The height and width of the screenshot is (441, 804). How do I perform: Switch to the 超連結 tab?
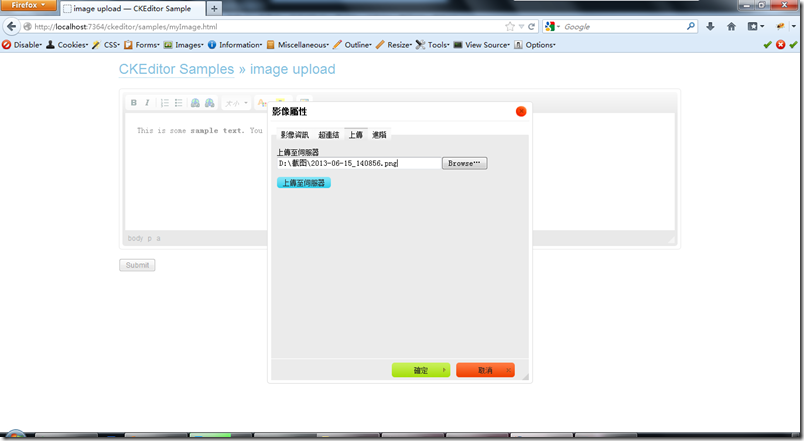329,135
